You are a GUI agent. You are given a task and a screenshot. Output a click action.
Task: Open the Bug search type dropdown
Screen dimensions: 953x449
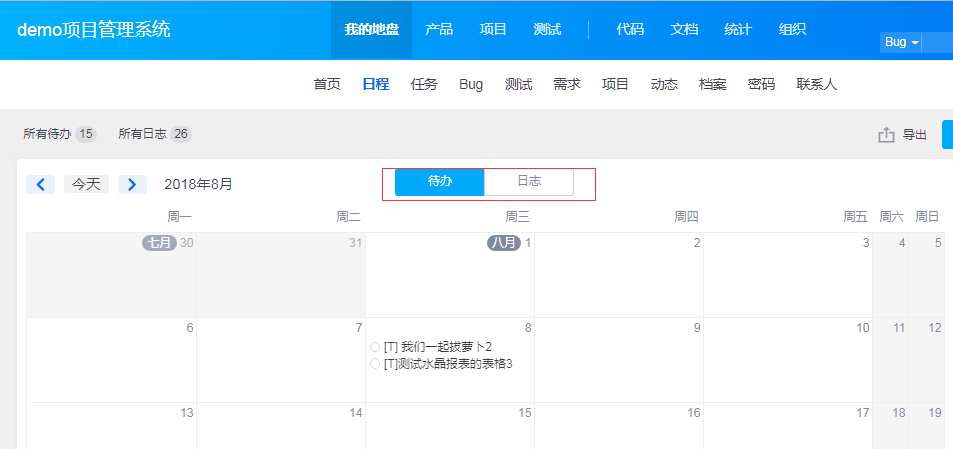coord(901,43)
